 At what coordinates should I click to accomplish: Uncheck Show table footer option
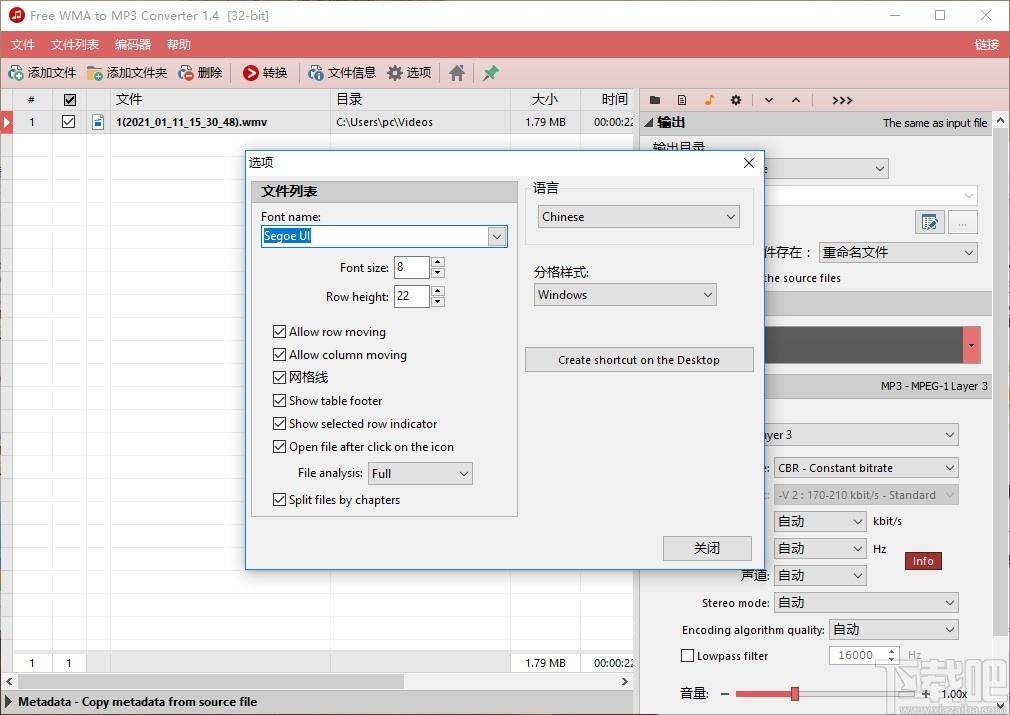point(280,401)
